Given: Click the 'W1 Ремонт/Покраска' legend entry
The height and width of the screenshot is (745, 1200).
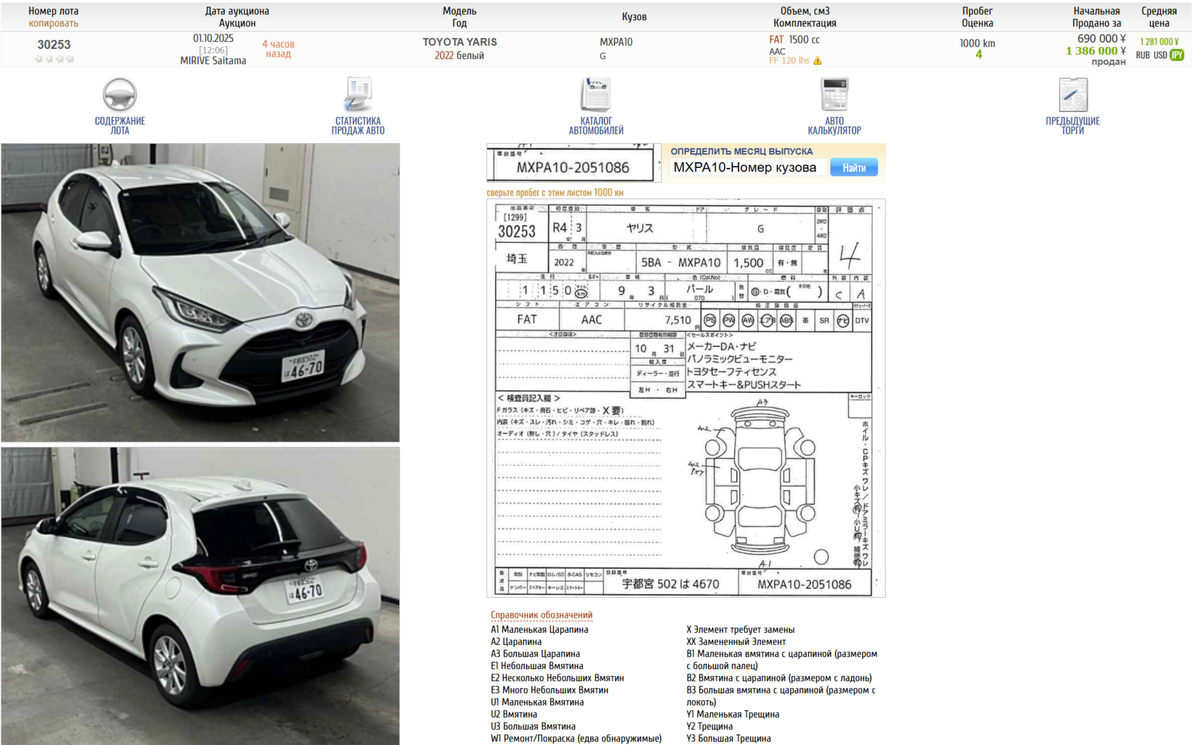Looking at the screenshot, I should tap(576, 738).
